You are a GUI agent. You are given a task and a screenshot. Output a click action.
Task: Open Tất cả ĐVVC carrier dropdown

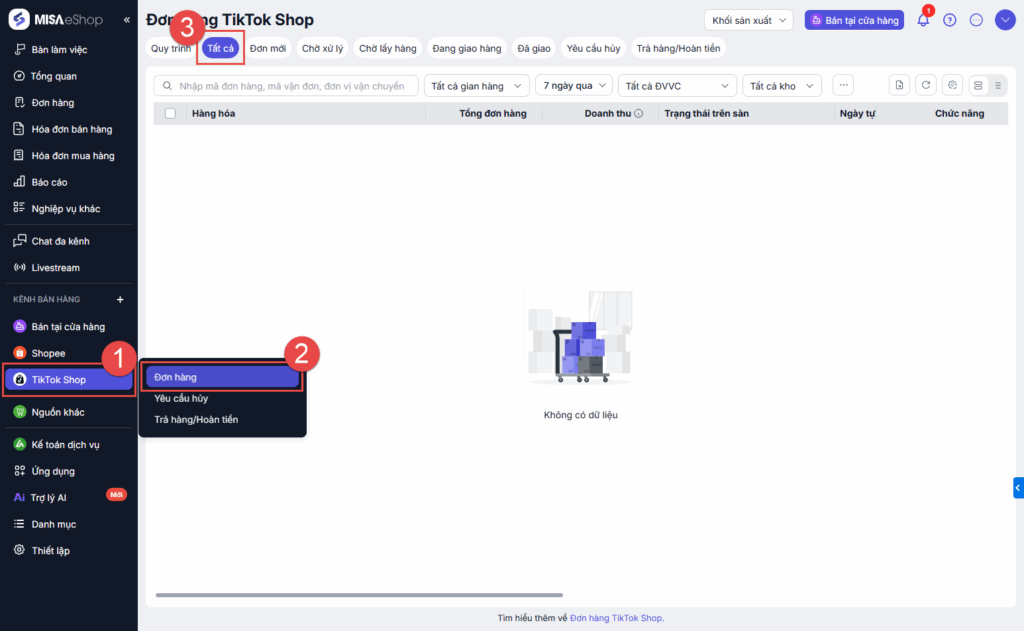tap(677, 86)
